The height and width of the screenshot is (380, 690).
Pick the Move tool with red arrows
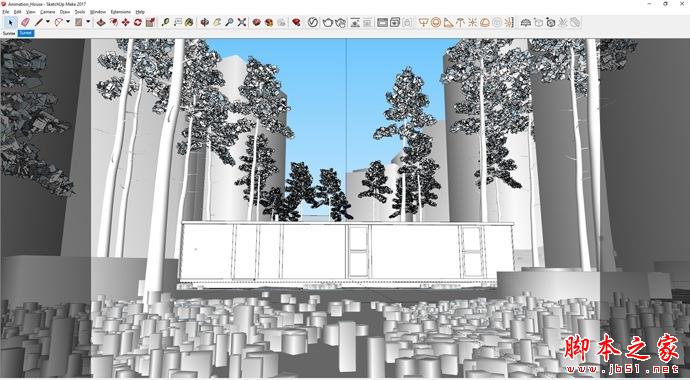tap(125, 22)
